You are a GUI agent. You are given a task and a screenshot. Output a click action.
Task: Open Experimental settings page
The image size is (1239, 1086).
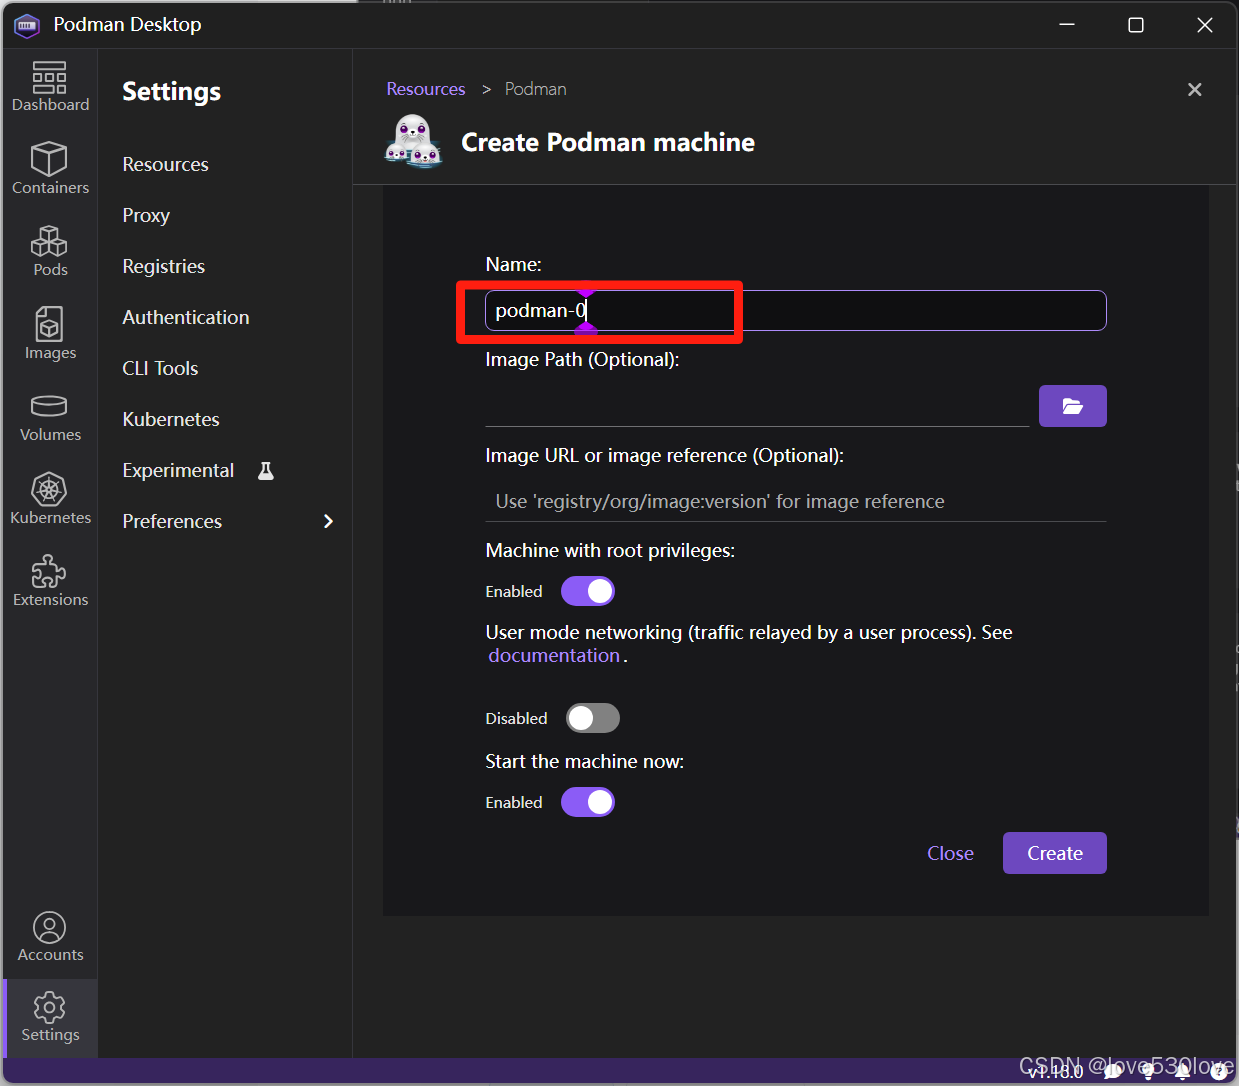178,470
